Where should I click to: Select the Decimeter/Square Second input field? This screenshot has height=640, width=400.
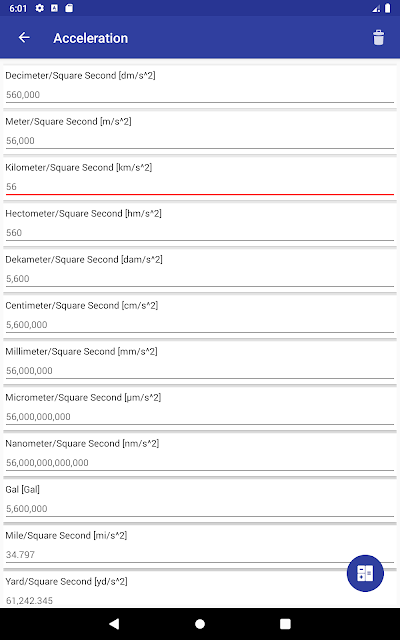coord(200,95)
